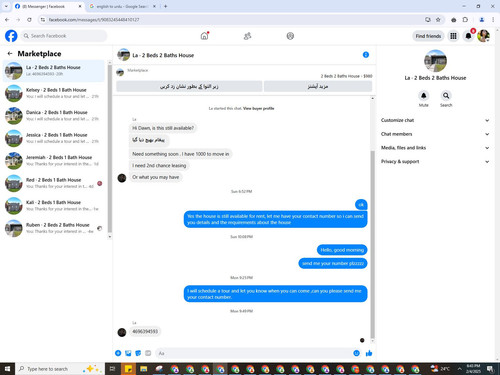
Task: Focus the browser address bar URL
Action: (94, 20)
